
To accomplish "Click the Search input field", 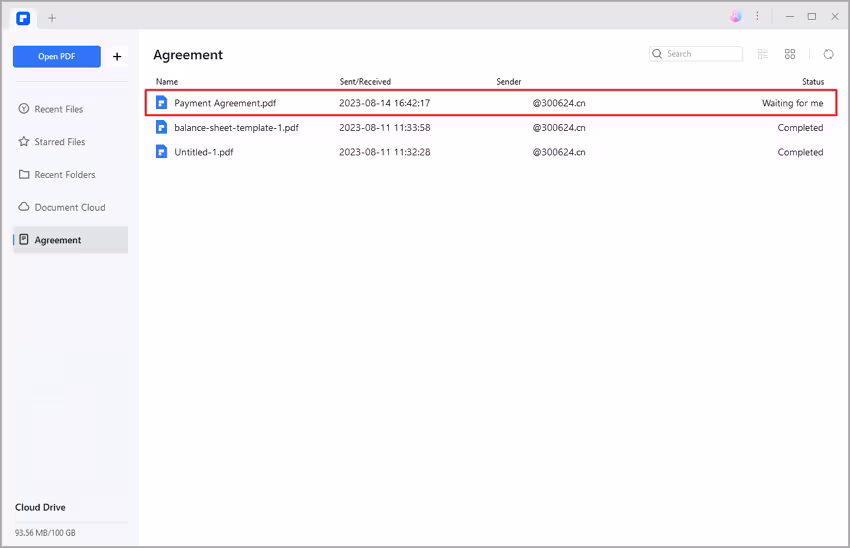I will point(702,54).
